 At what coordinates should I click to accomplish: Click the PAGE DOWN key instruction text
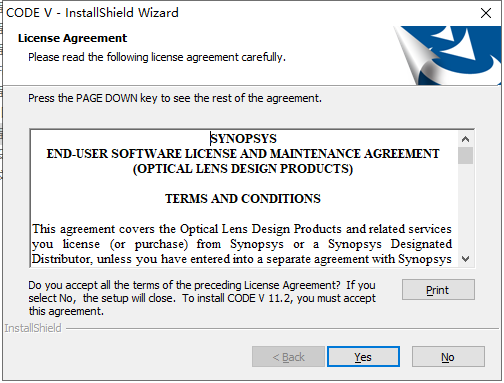(175, 98)
